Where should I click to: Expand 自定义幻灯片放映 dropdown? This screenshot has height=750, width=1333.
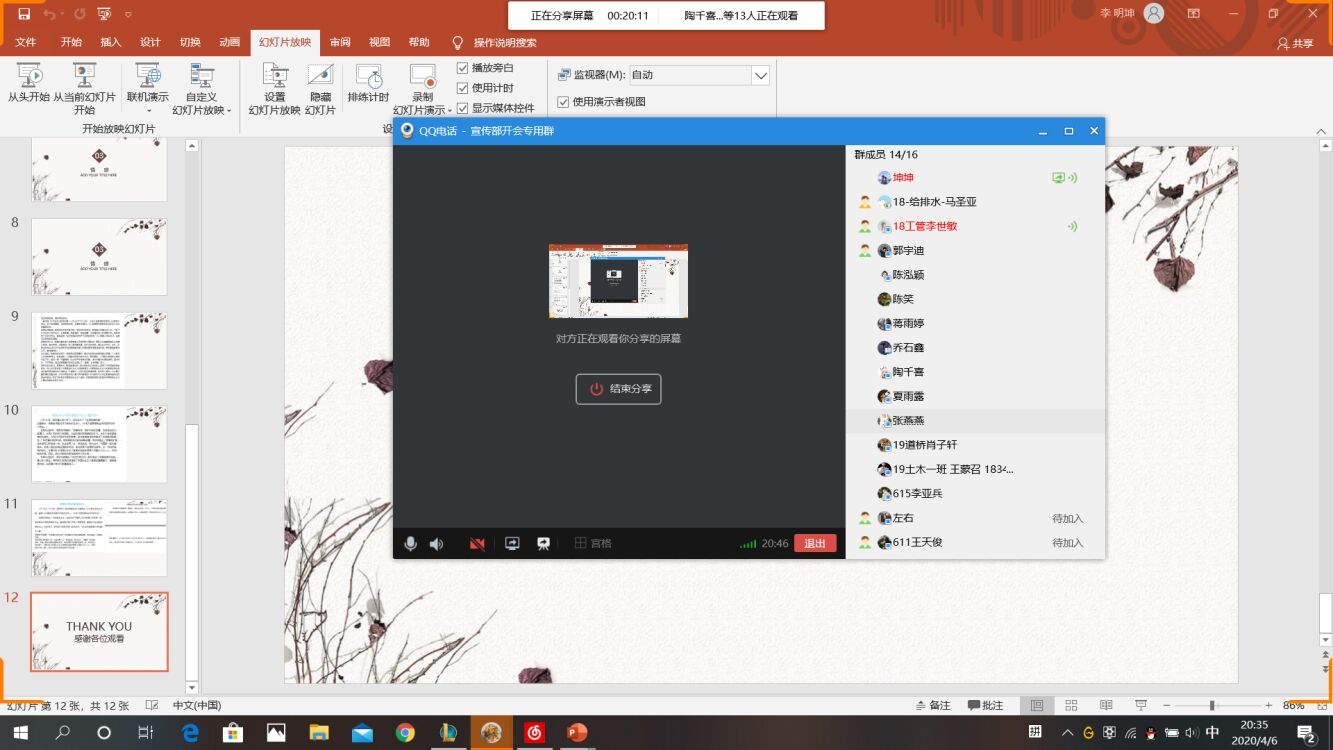point(201,104)
